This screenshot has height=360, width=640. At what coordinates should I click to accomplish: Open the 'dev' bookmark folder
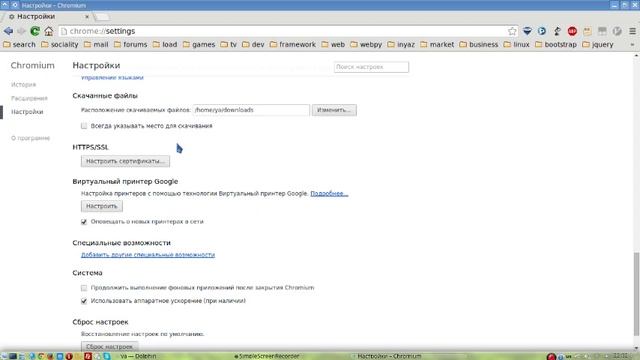point(253,44)
